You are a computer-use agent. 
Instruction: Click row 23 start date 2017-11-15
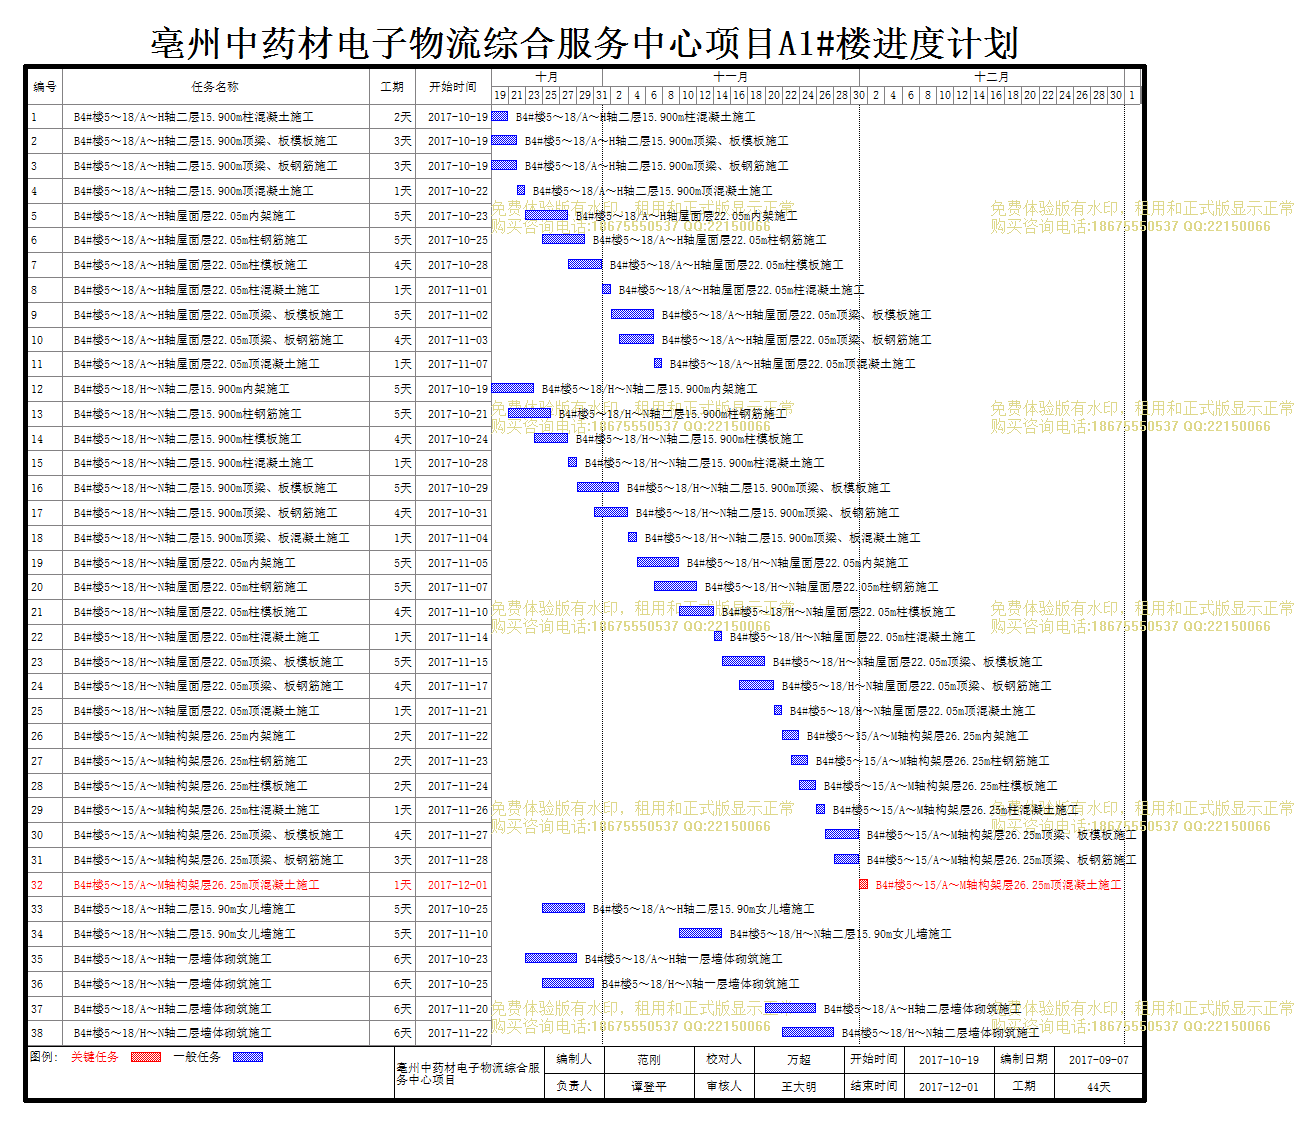[458, 662]
